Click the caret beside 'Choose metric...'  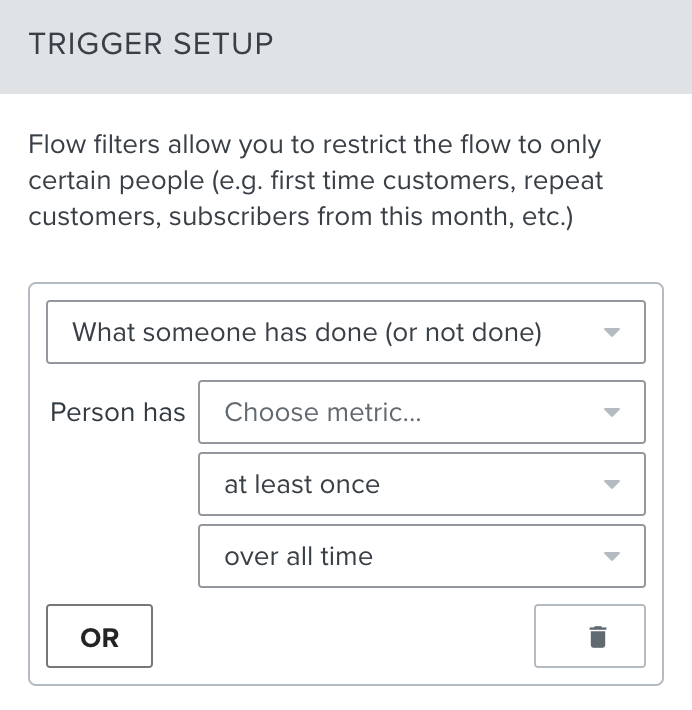click(613, 412)
